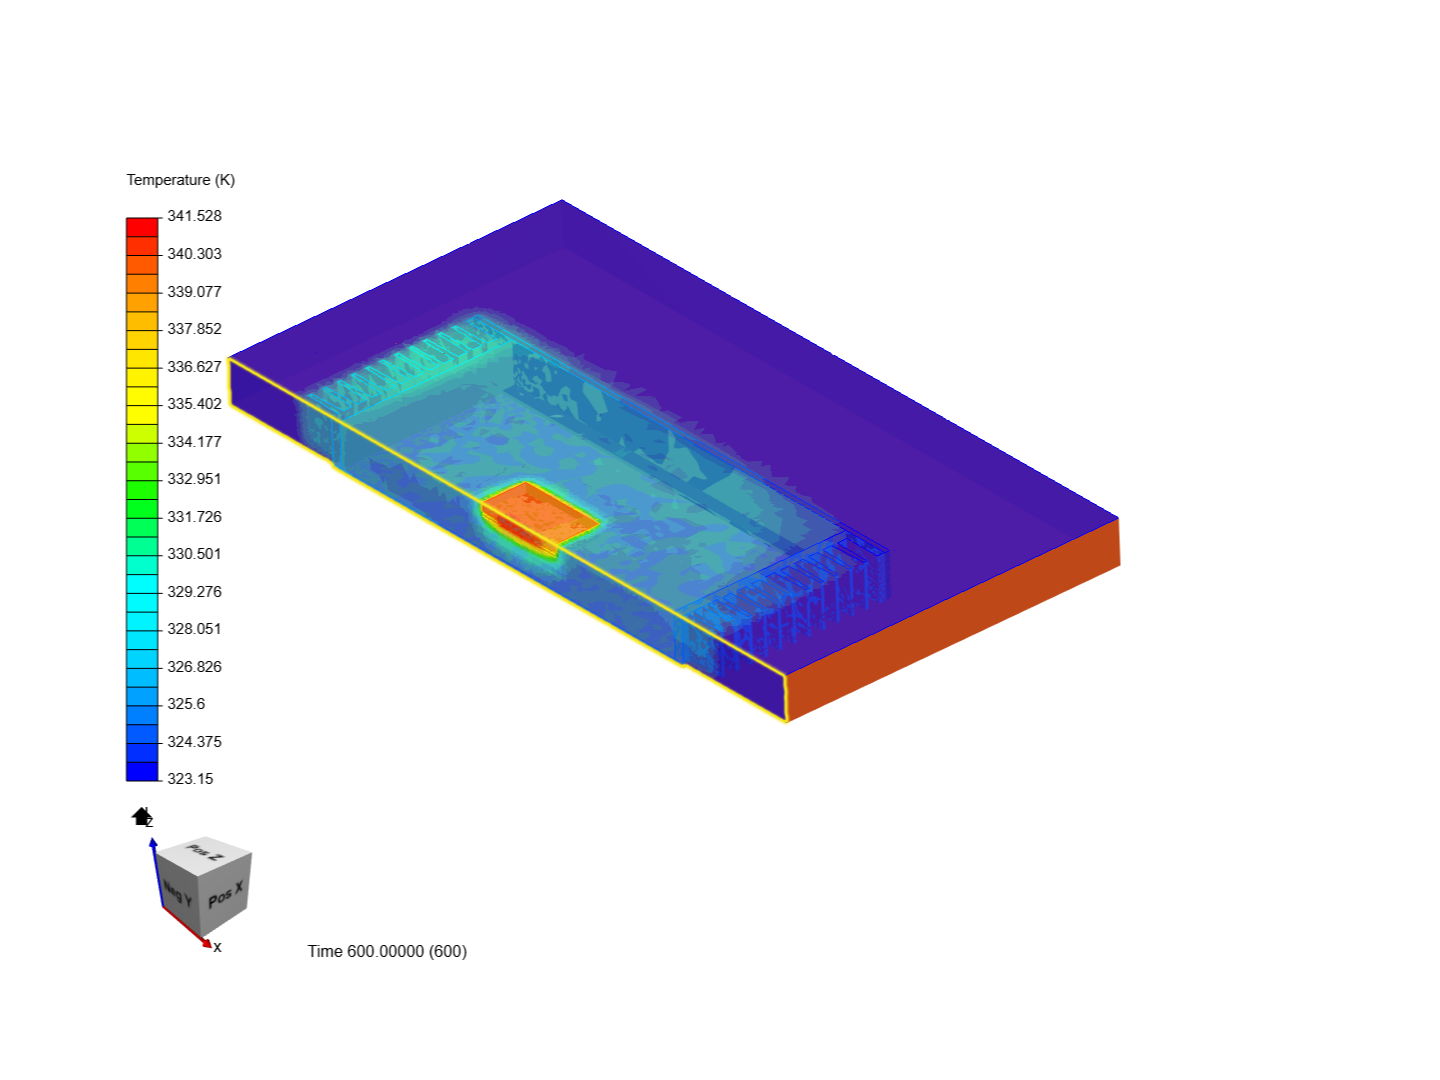Click the 331.726 legend value
Image resolution: width=1440 pixels, height=1080 pixels.
[x=194, y=517]
